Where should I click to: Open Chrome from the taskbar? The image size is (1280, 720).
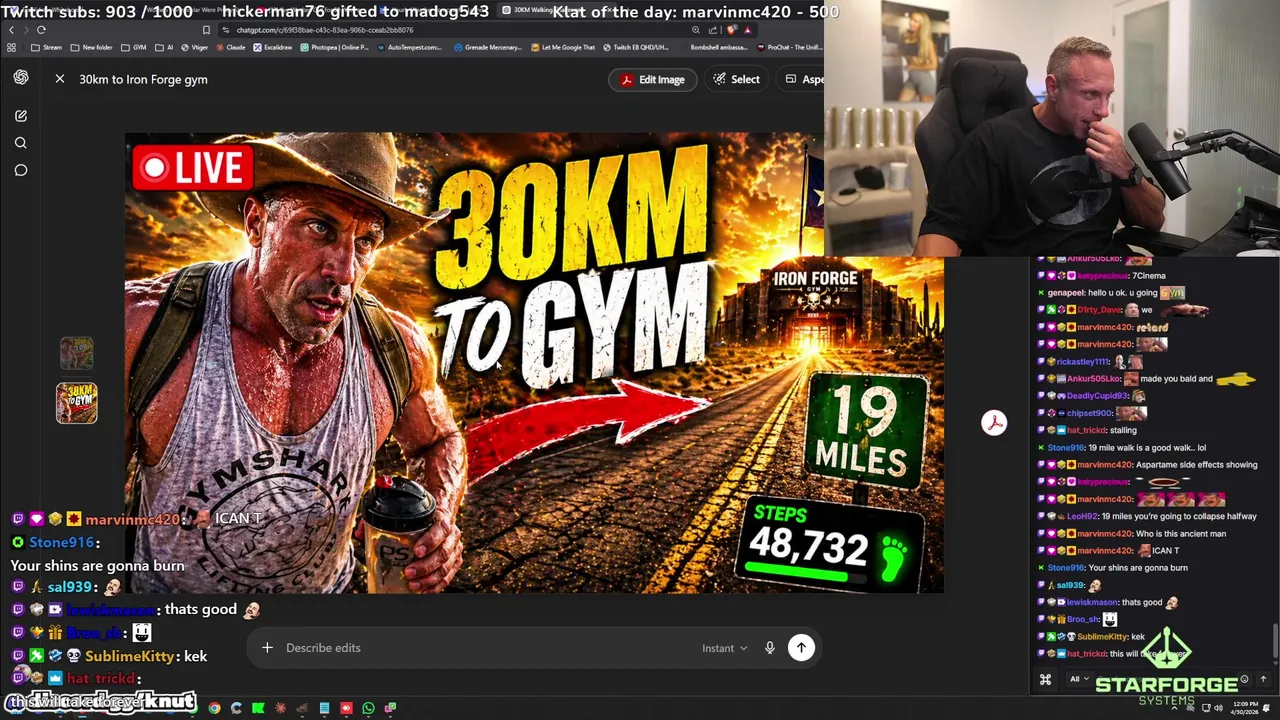coord(214,708)
